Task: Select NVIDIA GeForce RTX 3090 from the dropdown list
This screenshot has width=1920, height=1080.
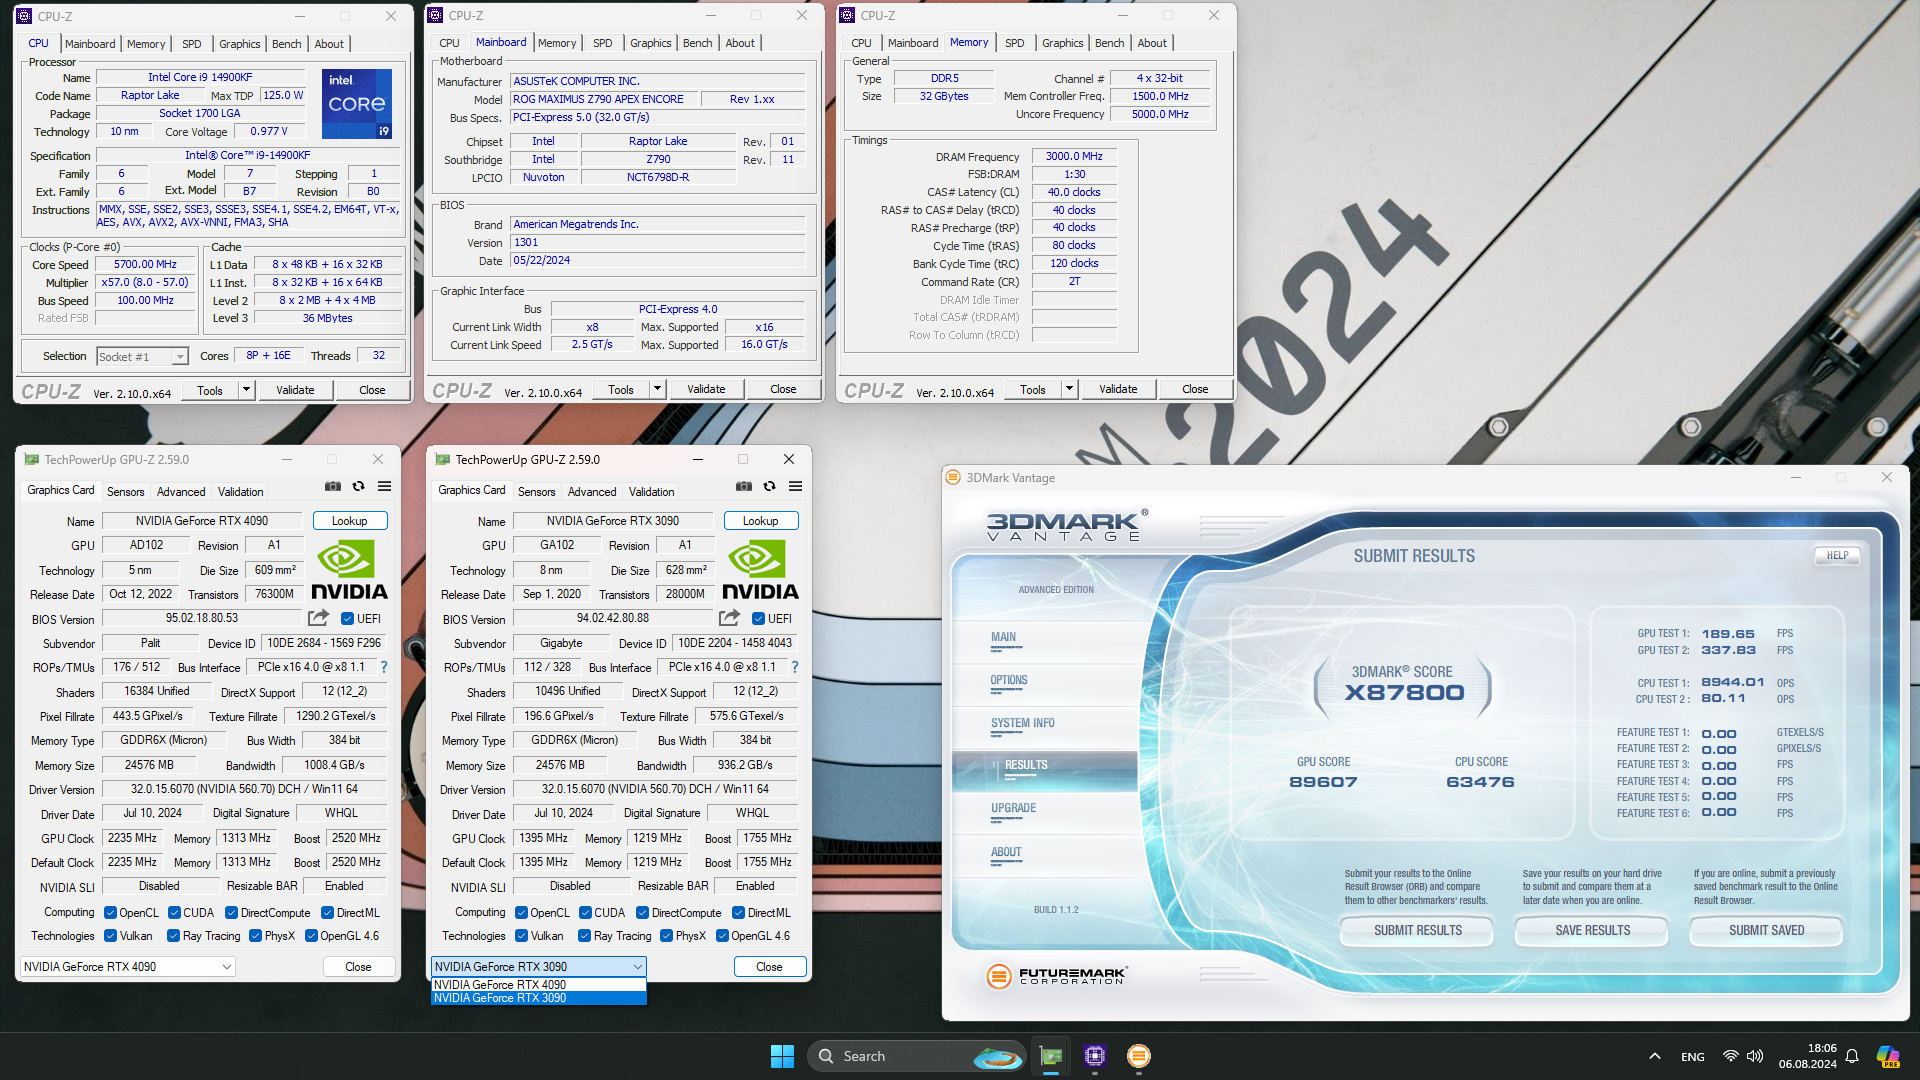Action: coord(539,998)
